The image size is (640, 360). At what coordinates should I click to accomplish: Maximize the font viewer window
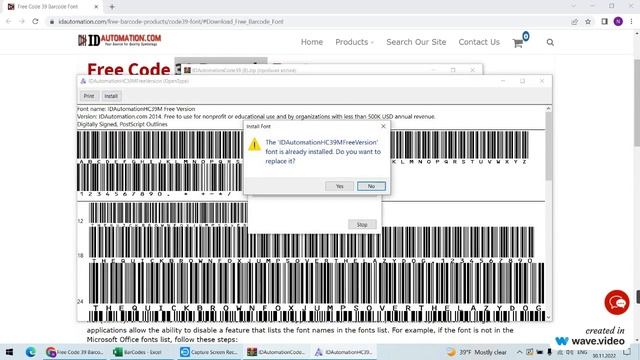pyautogui.click(x=522, y=81)
